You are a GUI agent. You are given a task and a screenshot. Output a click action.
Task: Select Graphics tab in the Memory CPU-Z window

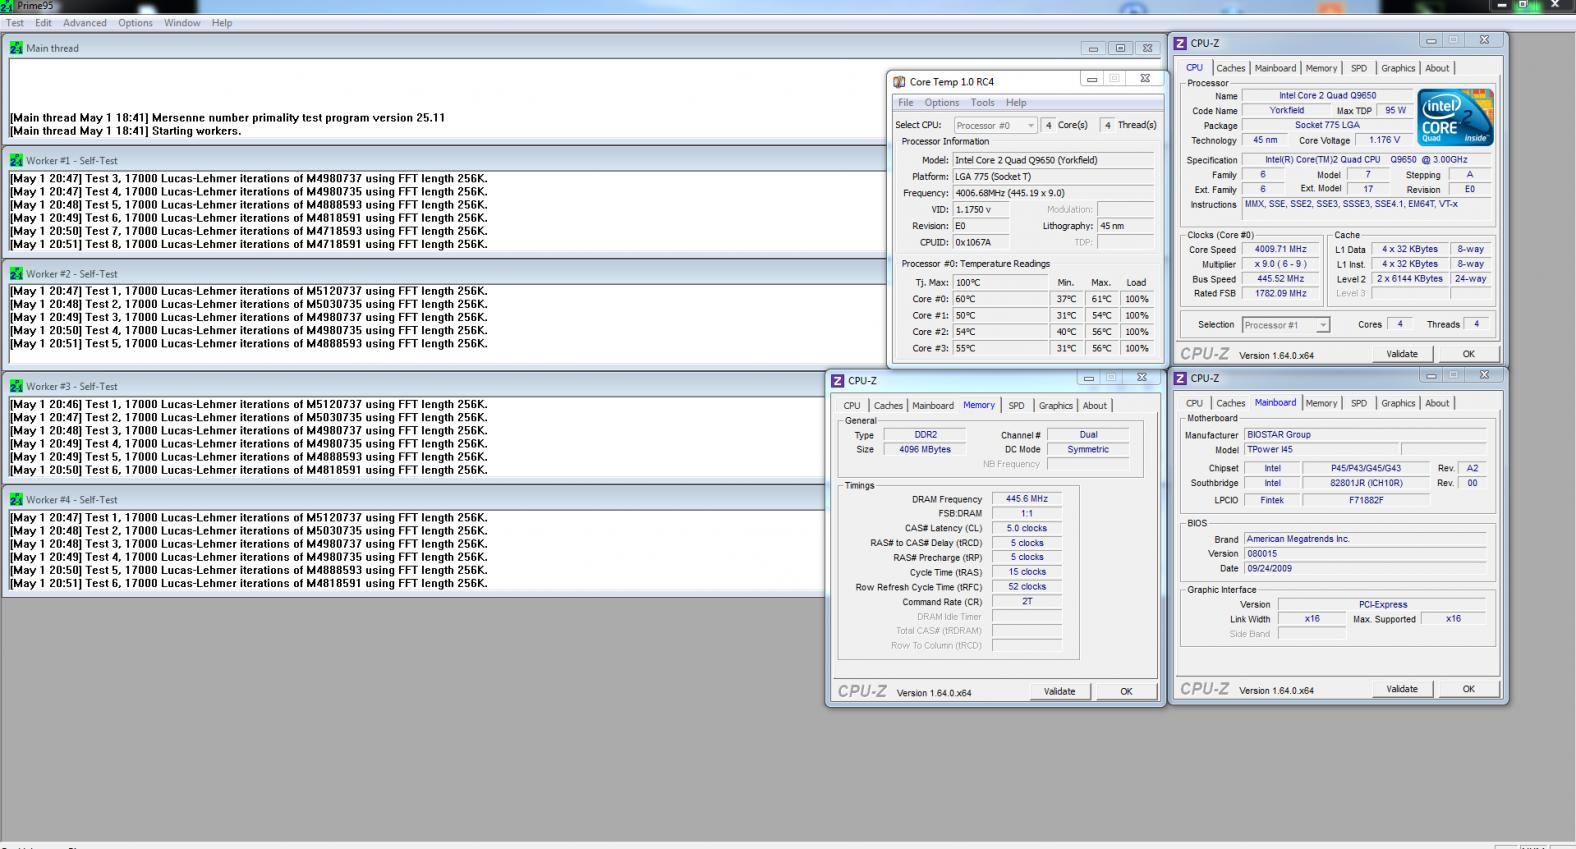pyautogui.click(x=1055, y=406)
